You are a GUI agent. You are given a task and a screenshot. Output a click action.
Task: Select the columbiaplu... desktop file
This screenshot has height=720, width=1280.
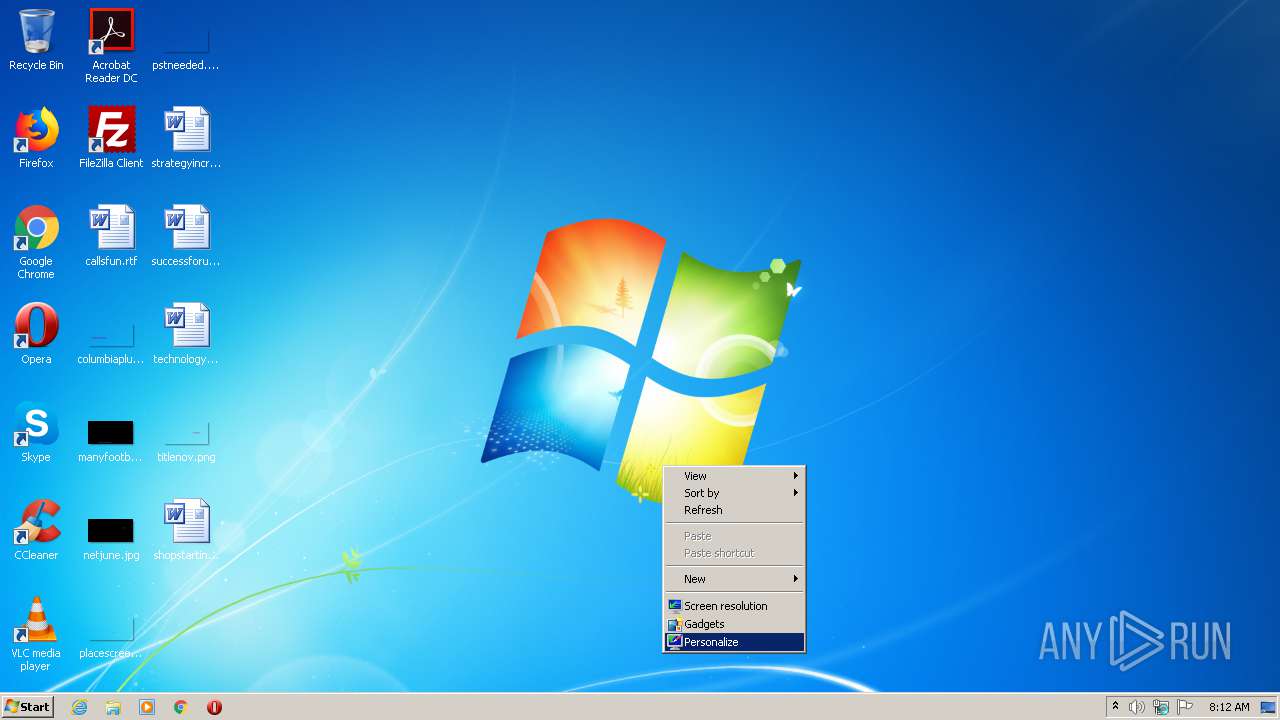111,342
